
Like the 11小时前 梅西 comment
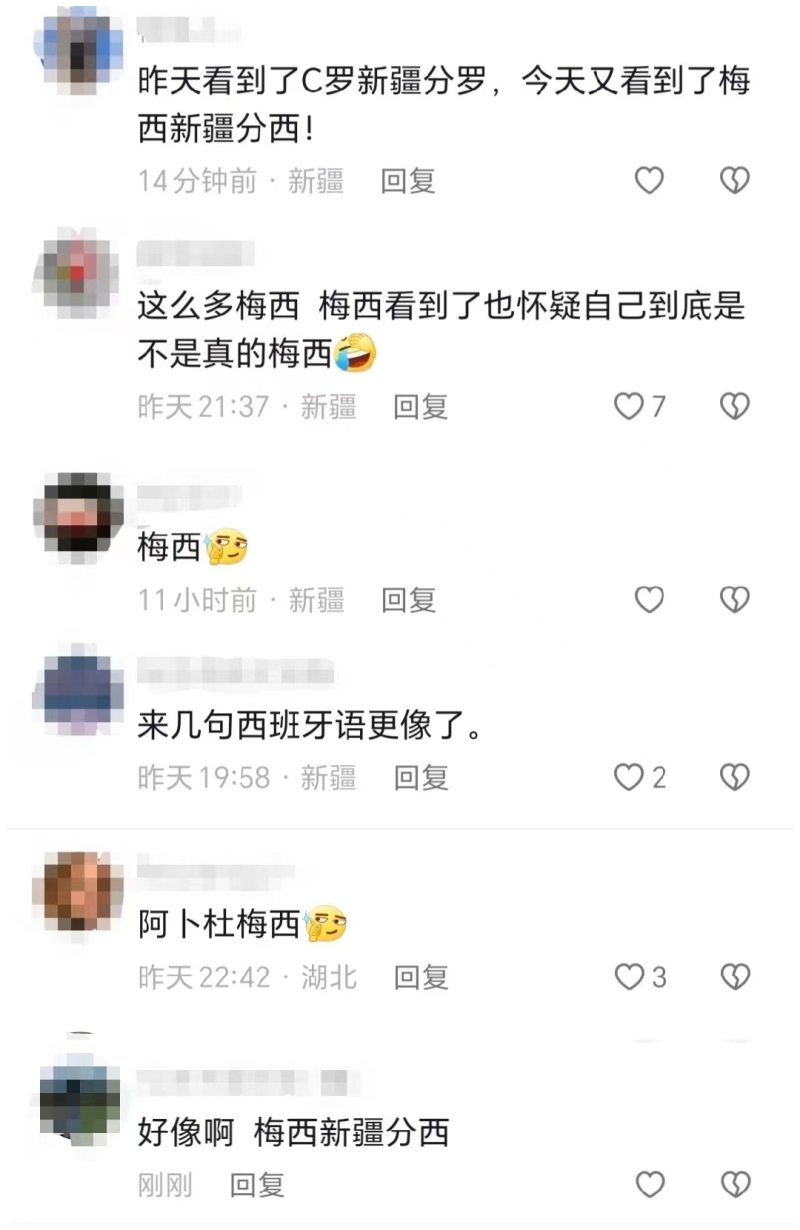(650, 599)
